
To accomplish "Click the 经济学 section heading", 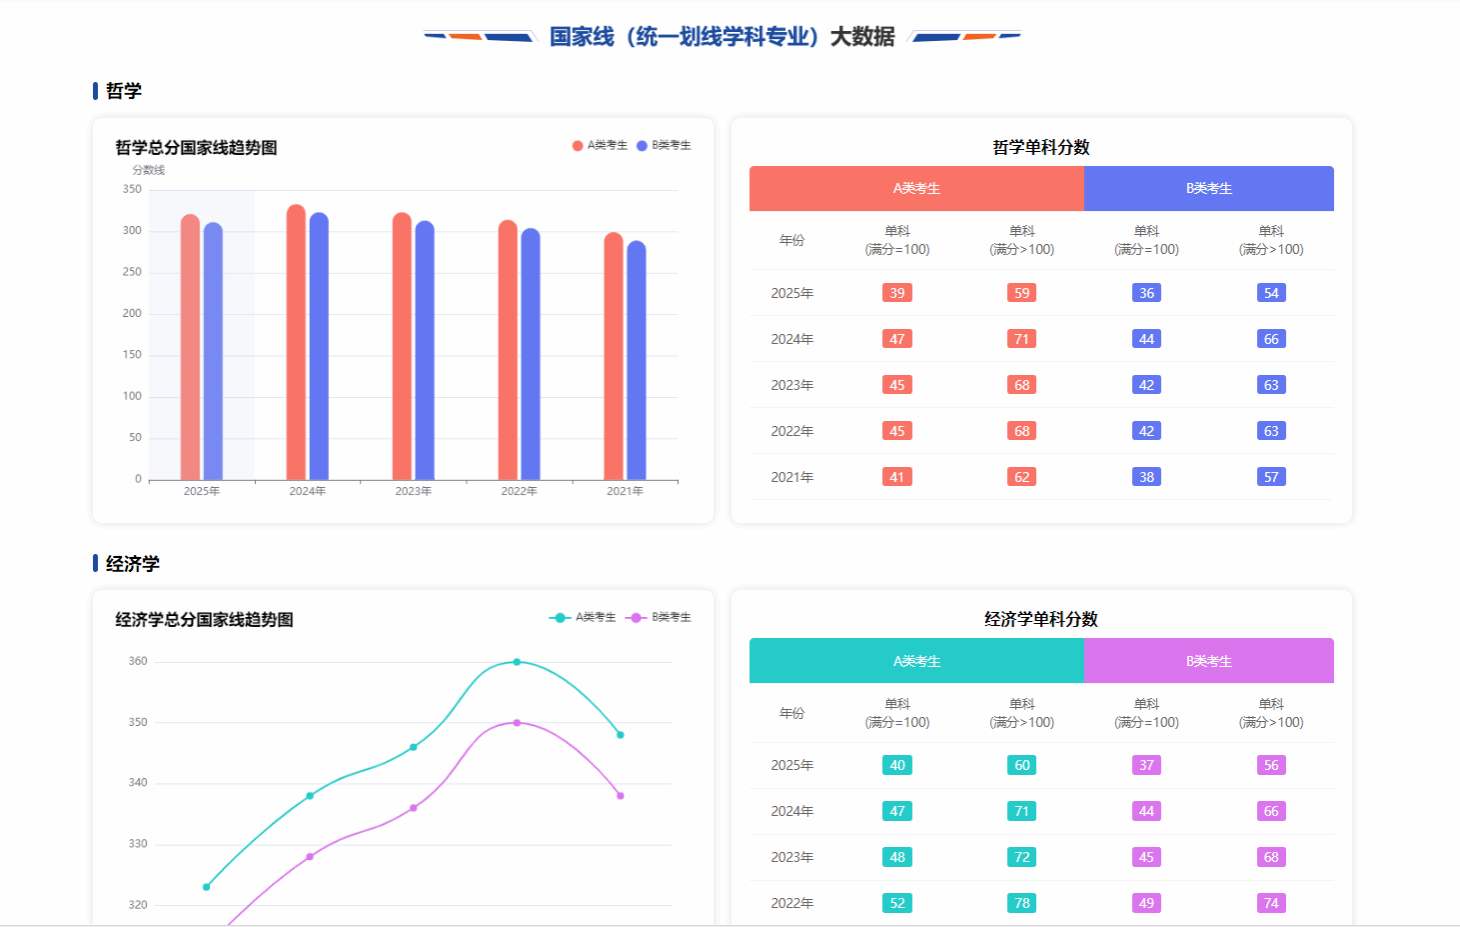I will point(132,564).
